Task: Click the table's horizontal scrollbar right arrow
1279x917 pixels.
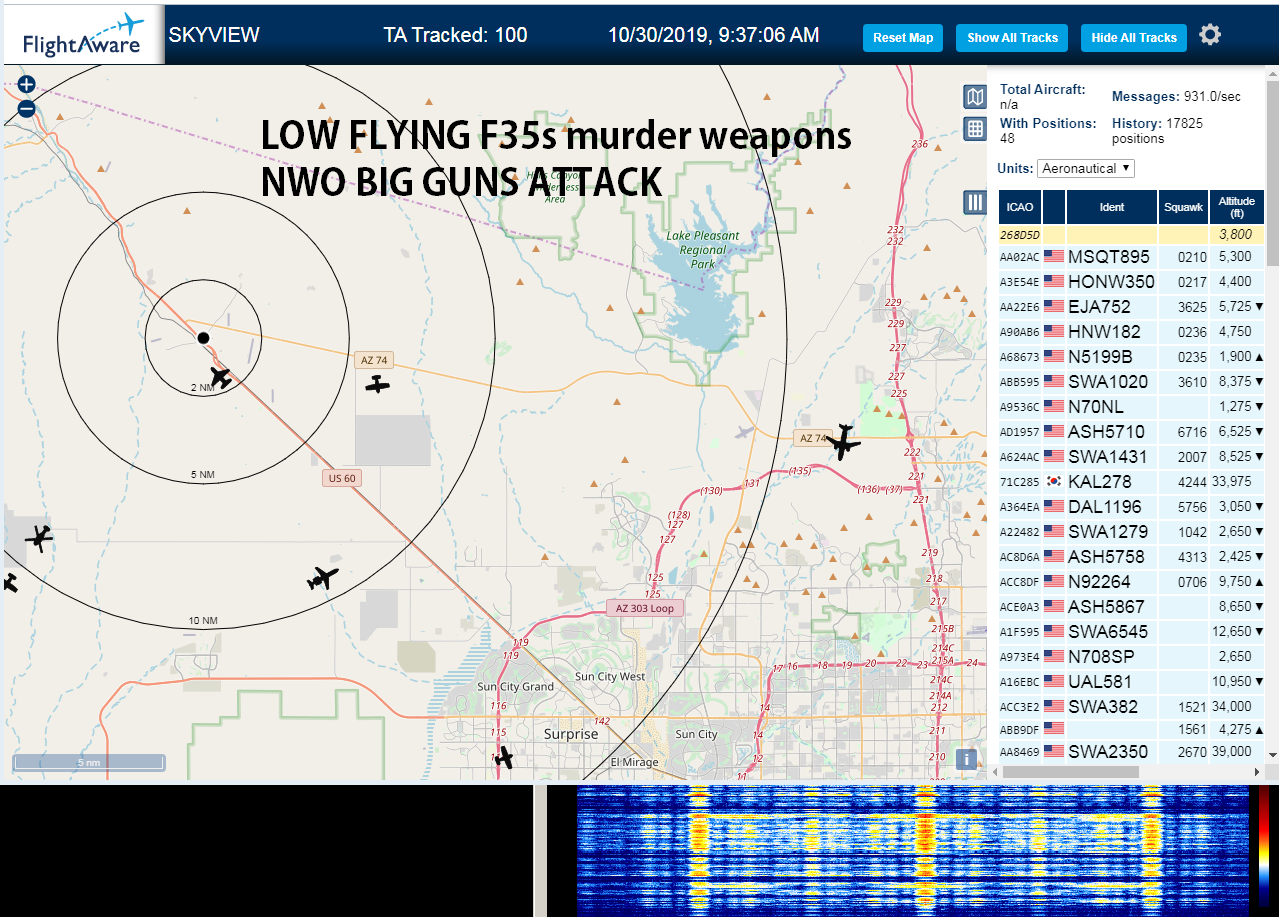Action: click(x=1258, y=772)
